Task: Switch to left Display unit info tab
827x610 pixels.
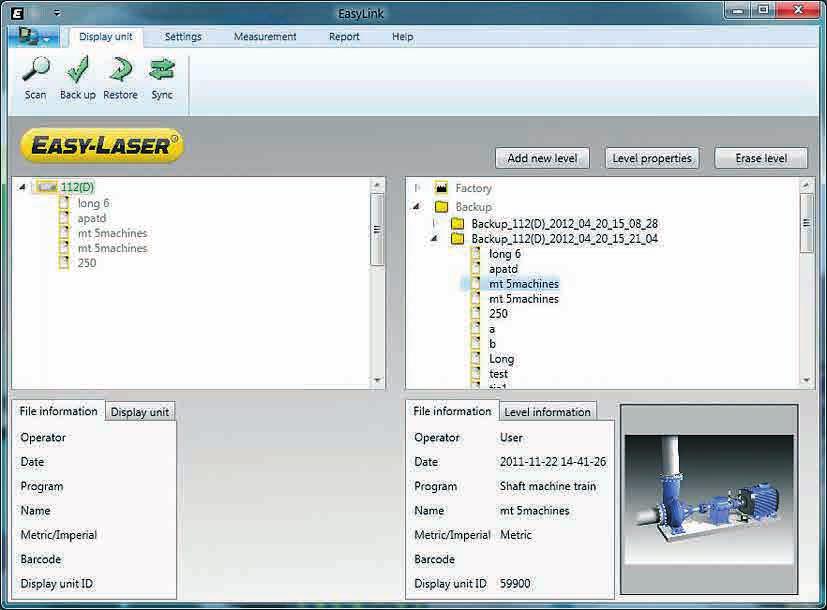Action: 140,412
